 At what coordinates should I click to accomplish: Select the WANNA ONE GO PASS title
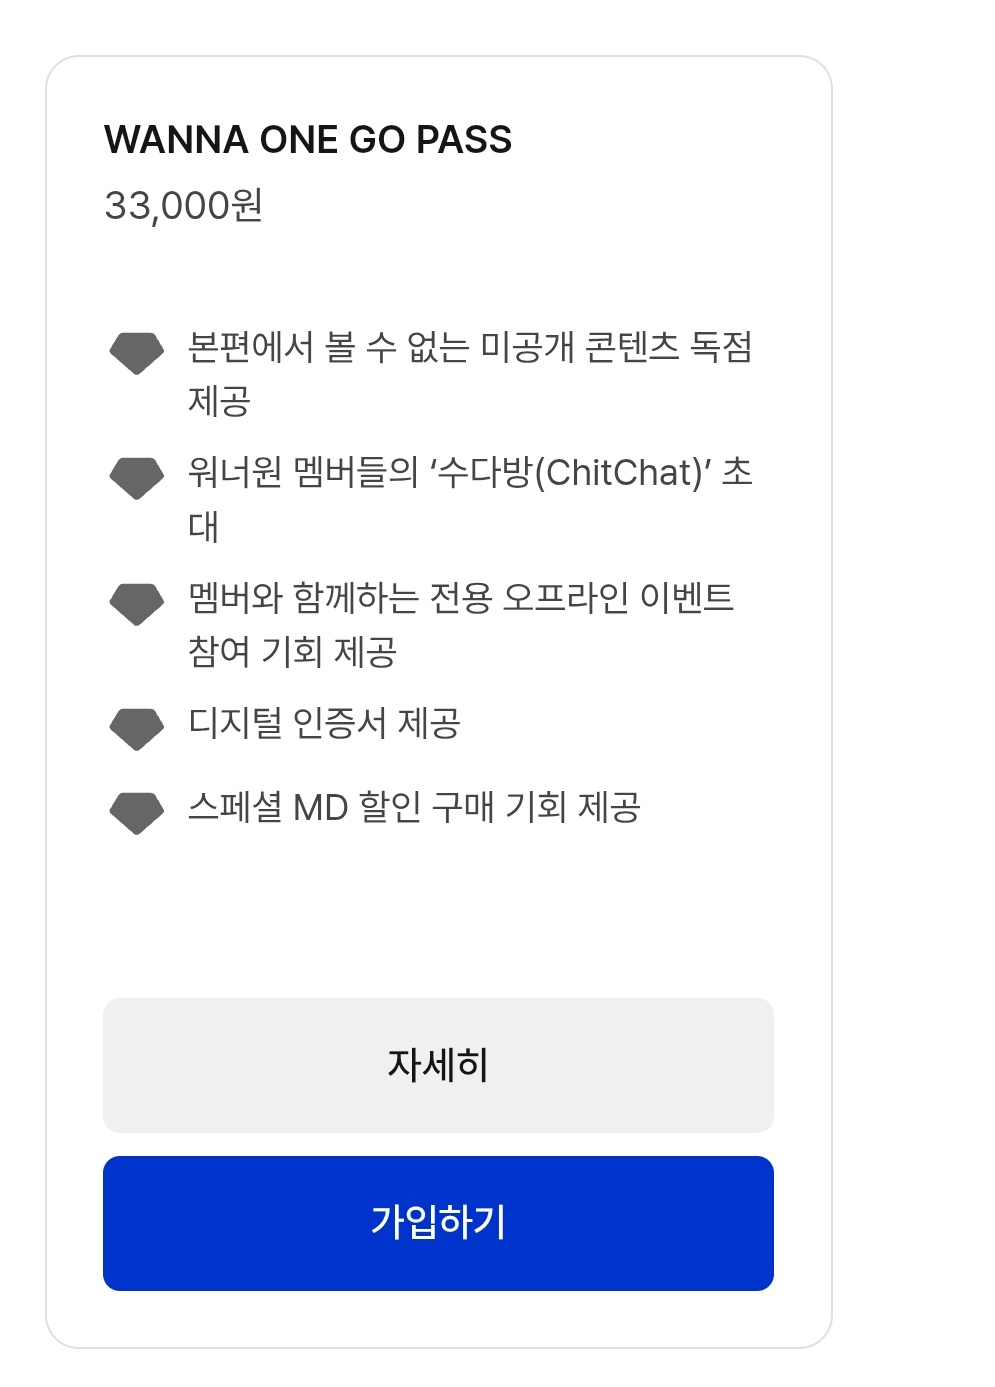(x=308, y=140)
